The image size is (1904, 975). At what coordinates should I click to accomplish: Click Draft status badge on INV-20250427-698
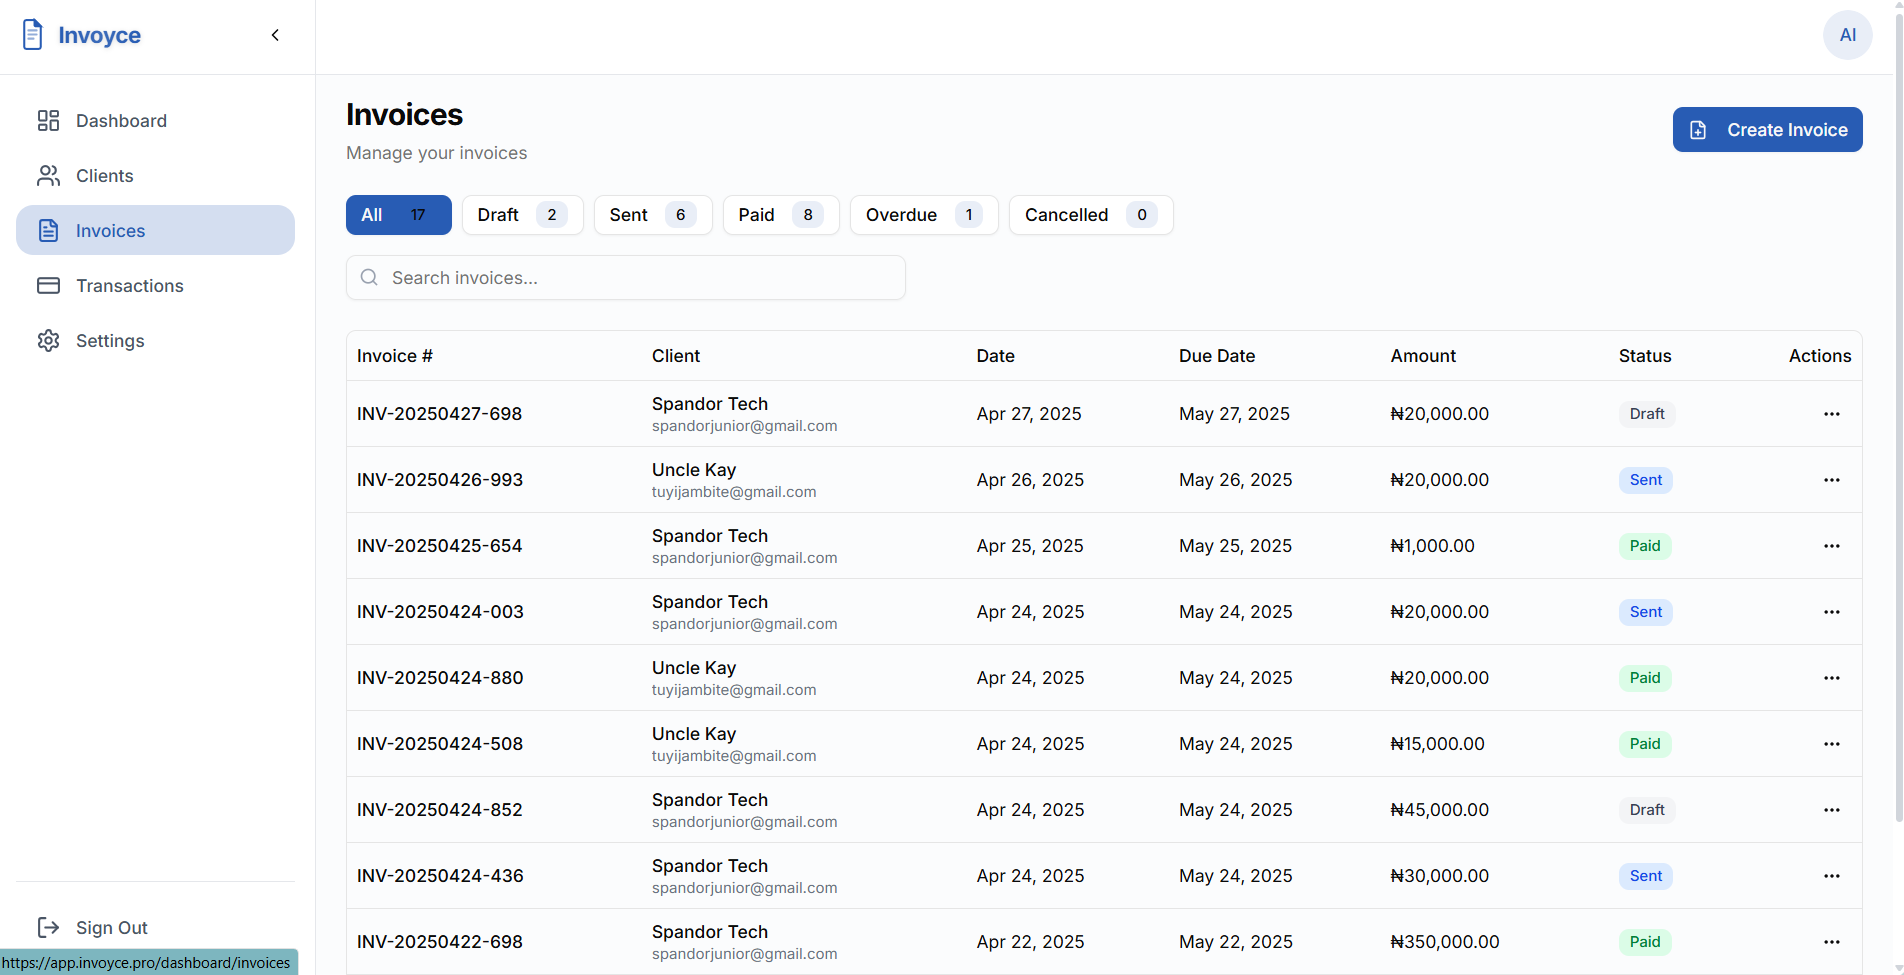[1647, 414]
